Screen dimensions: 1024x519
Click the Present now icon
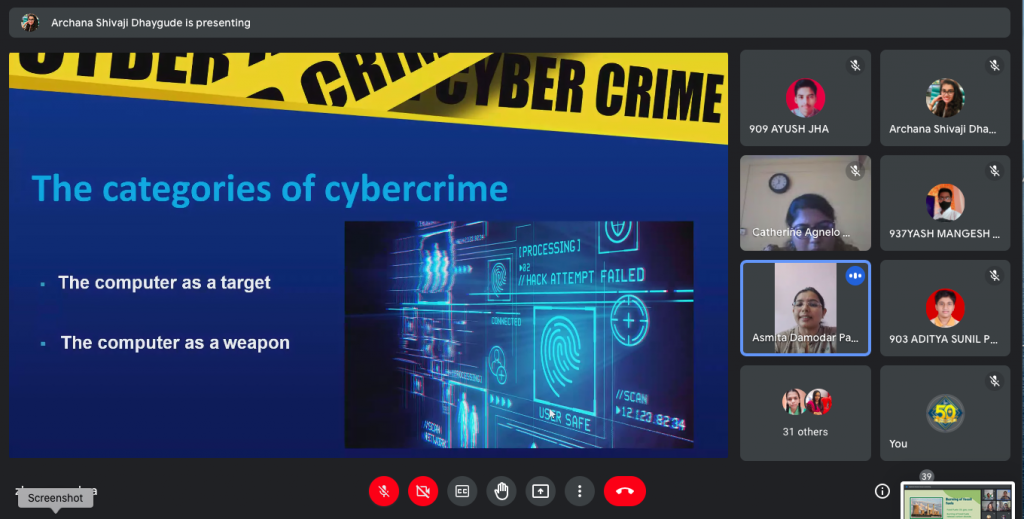click(x=540, y=491)
